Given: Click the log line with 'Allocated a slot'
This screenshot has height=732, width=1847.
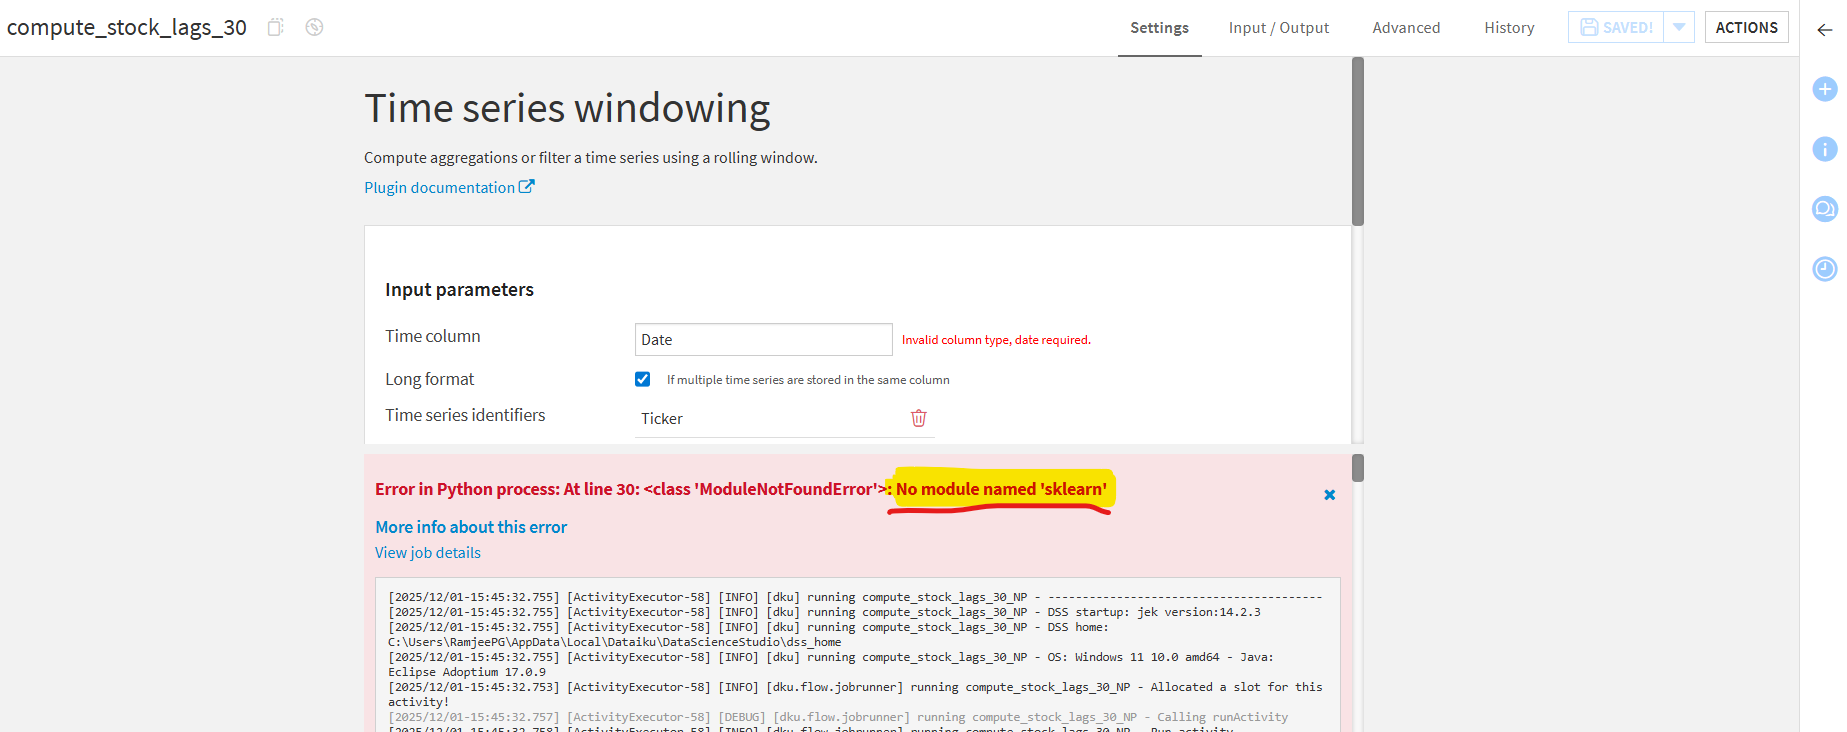Looking at the screenshot, I should click(855, 694).
